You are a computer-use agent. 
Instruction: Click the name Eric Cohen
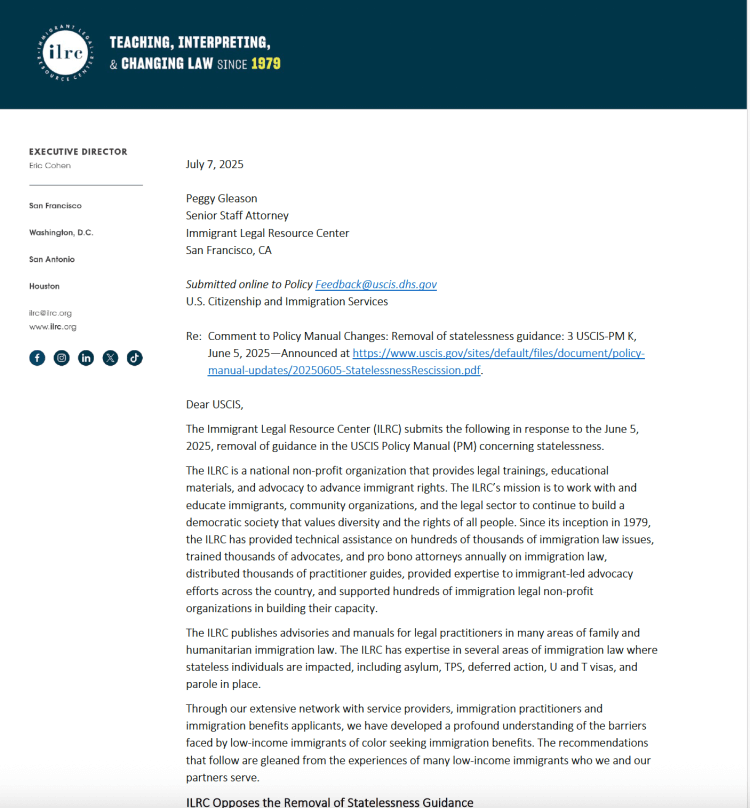click(x=50, y=166)
